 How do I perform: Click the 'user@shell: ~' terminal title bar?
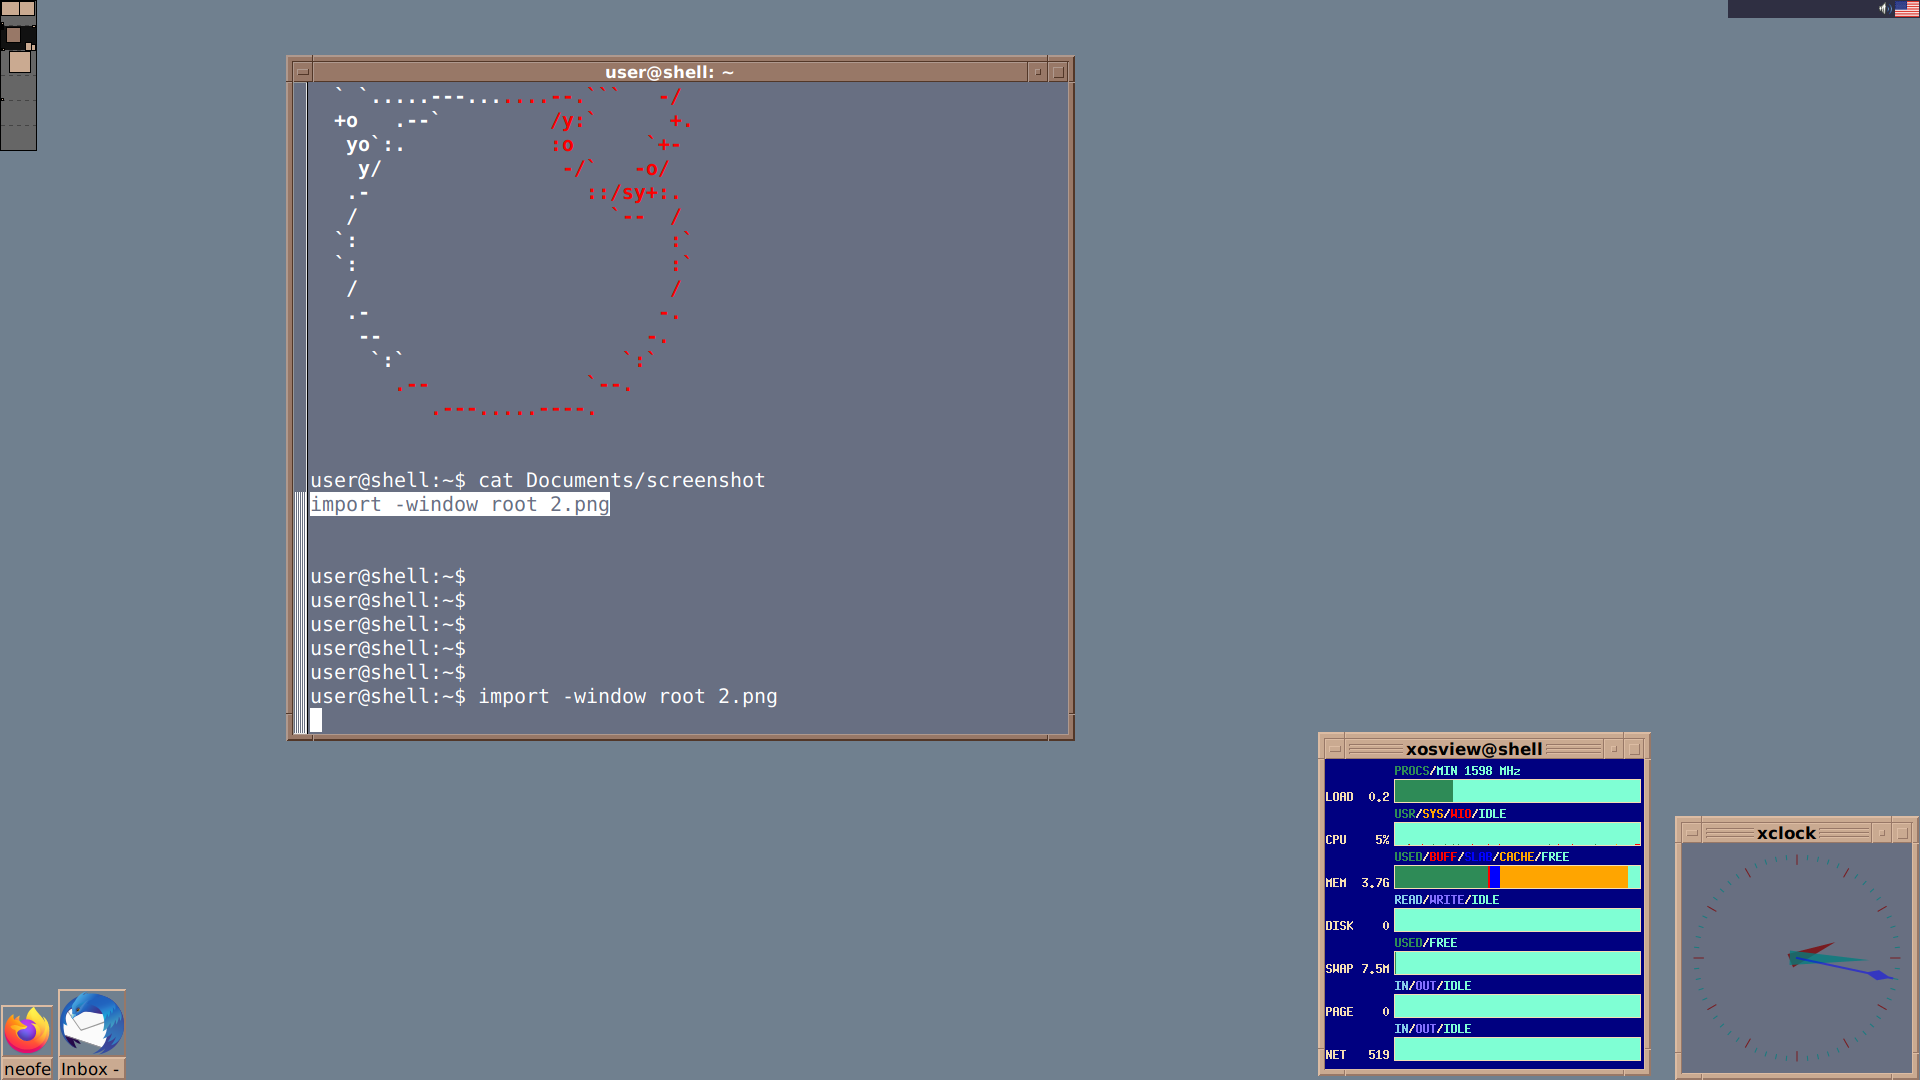coord(668,72)
